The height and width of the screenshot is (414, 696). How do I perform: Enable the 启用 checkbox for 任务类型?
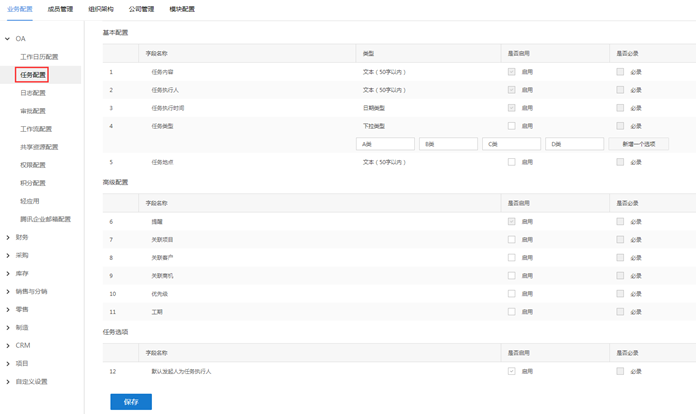[511, 126]
